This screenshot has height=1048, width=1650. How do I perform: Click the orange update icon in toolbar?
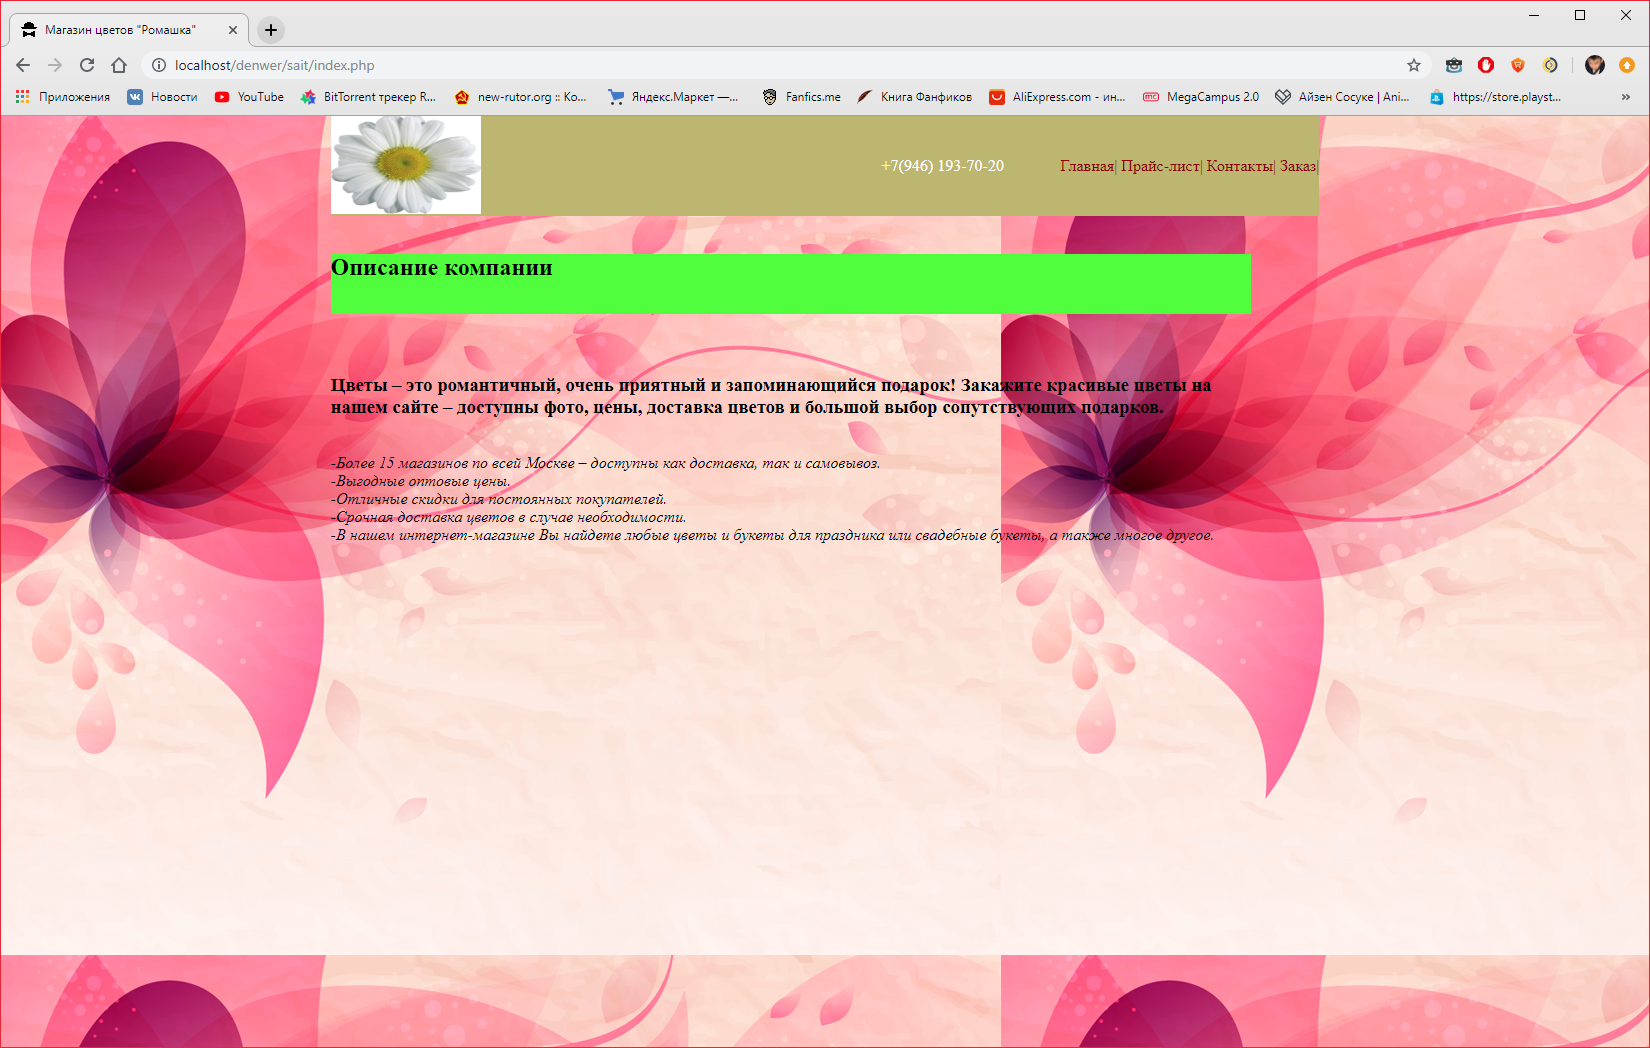click(1626, 65)
